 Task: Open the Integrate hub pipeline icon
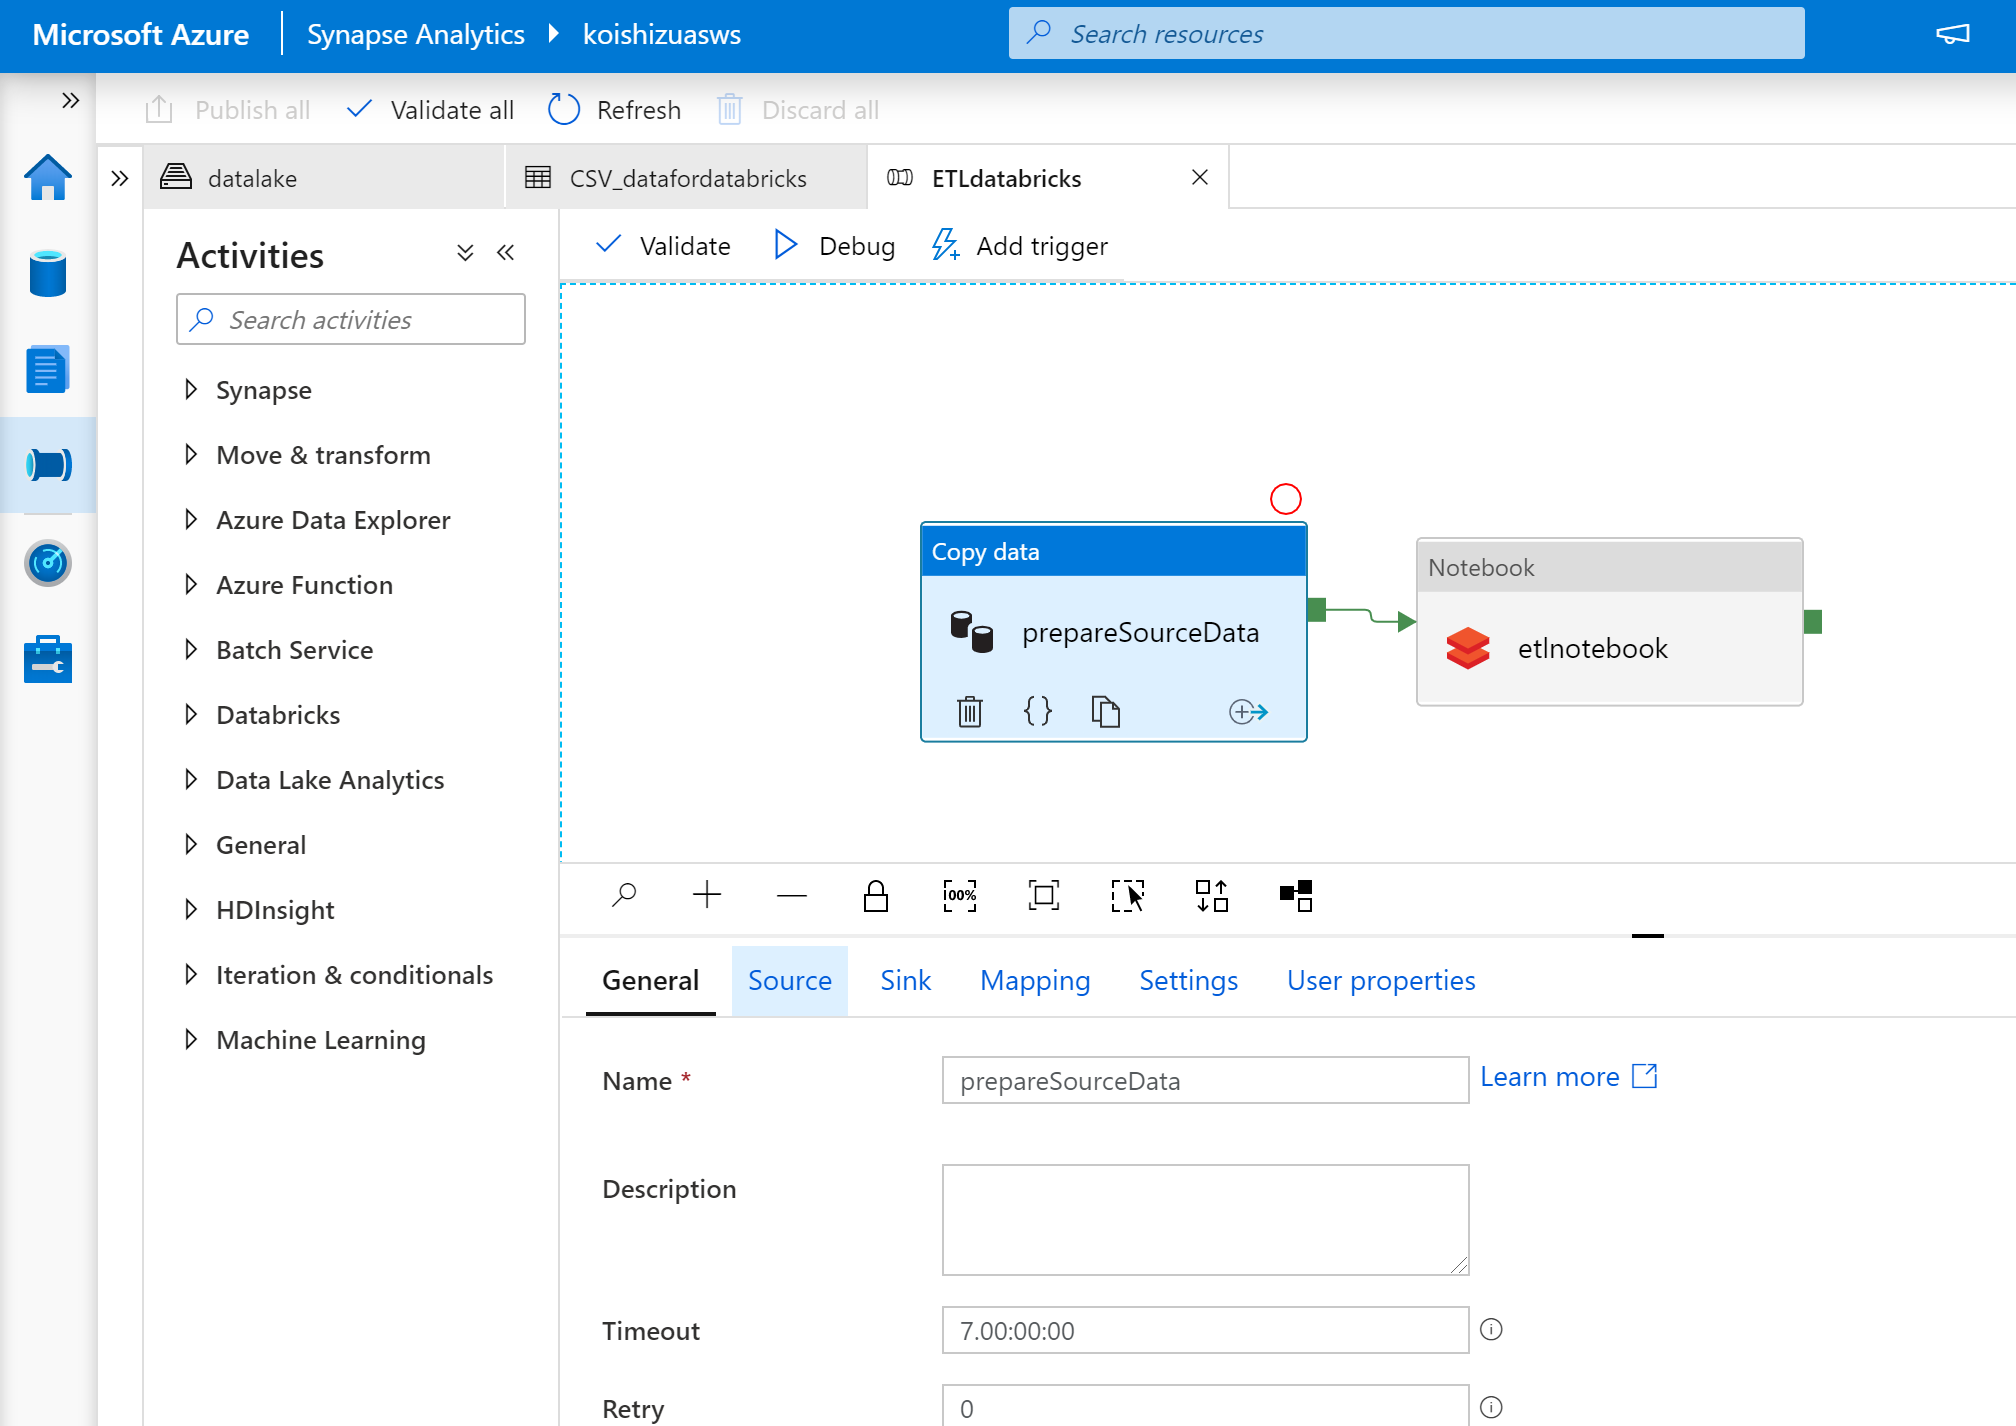48,465
